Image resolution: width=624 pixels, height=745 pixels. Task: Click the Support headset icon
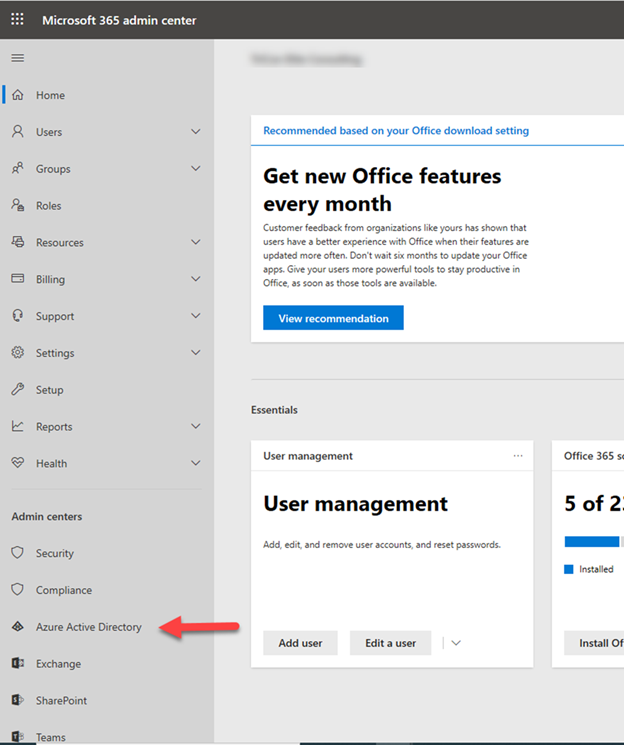click(x=18, y=315)
